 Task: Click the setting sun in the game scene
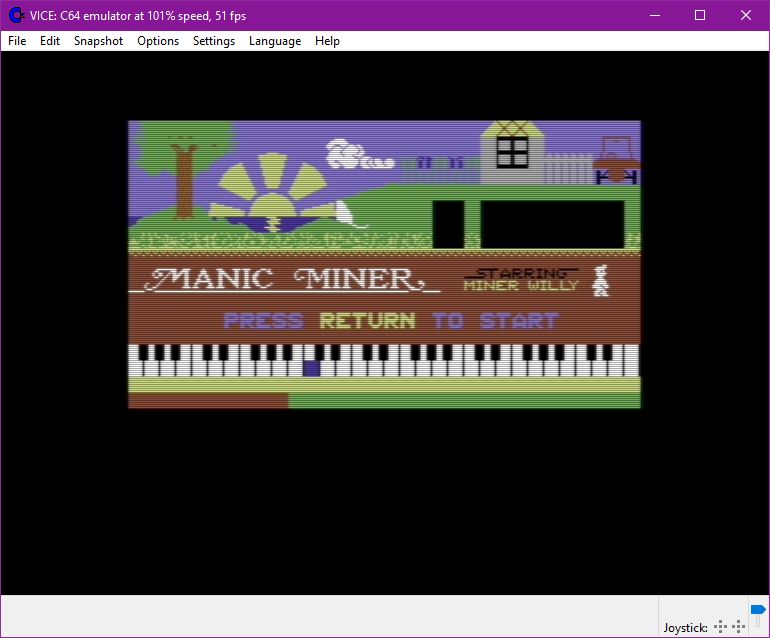coord(273,192)
